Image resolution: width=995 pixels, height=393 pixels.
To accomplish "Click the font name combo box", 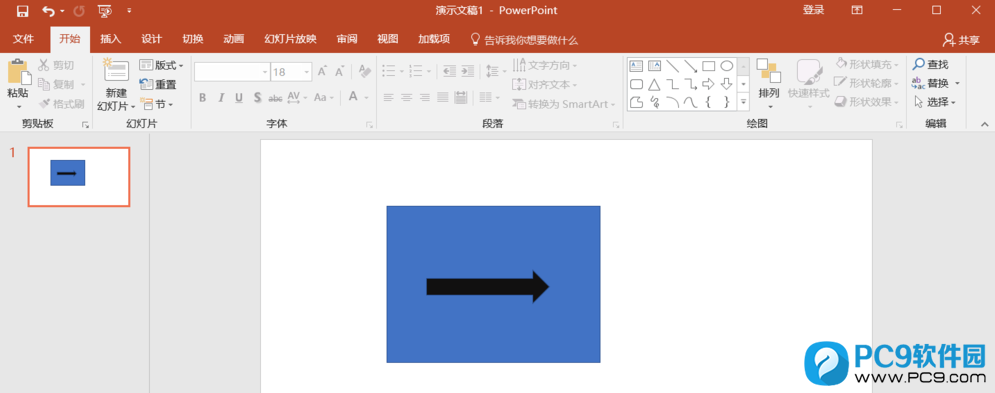I will pos(232,72).
